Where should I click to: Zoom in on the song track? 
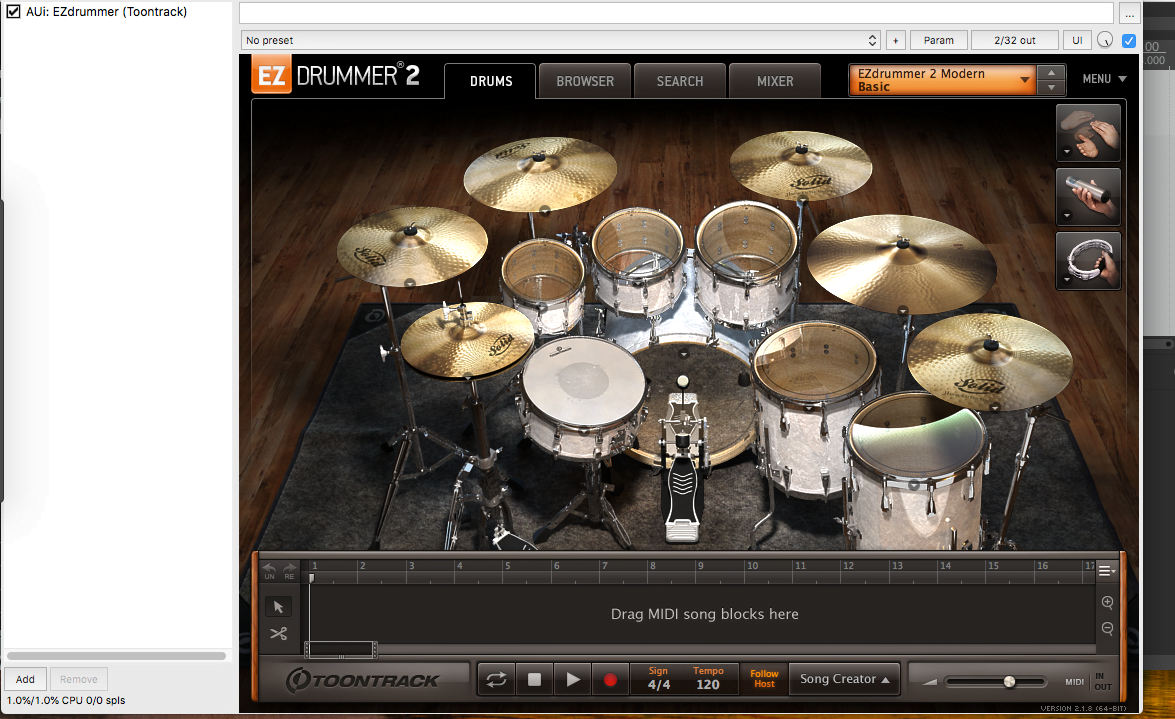[1108, 602]
